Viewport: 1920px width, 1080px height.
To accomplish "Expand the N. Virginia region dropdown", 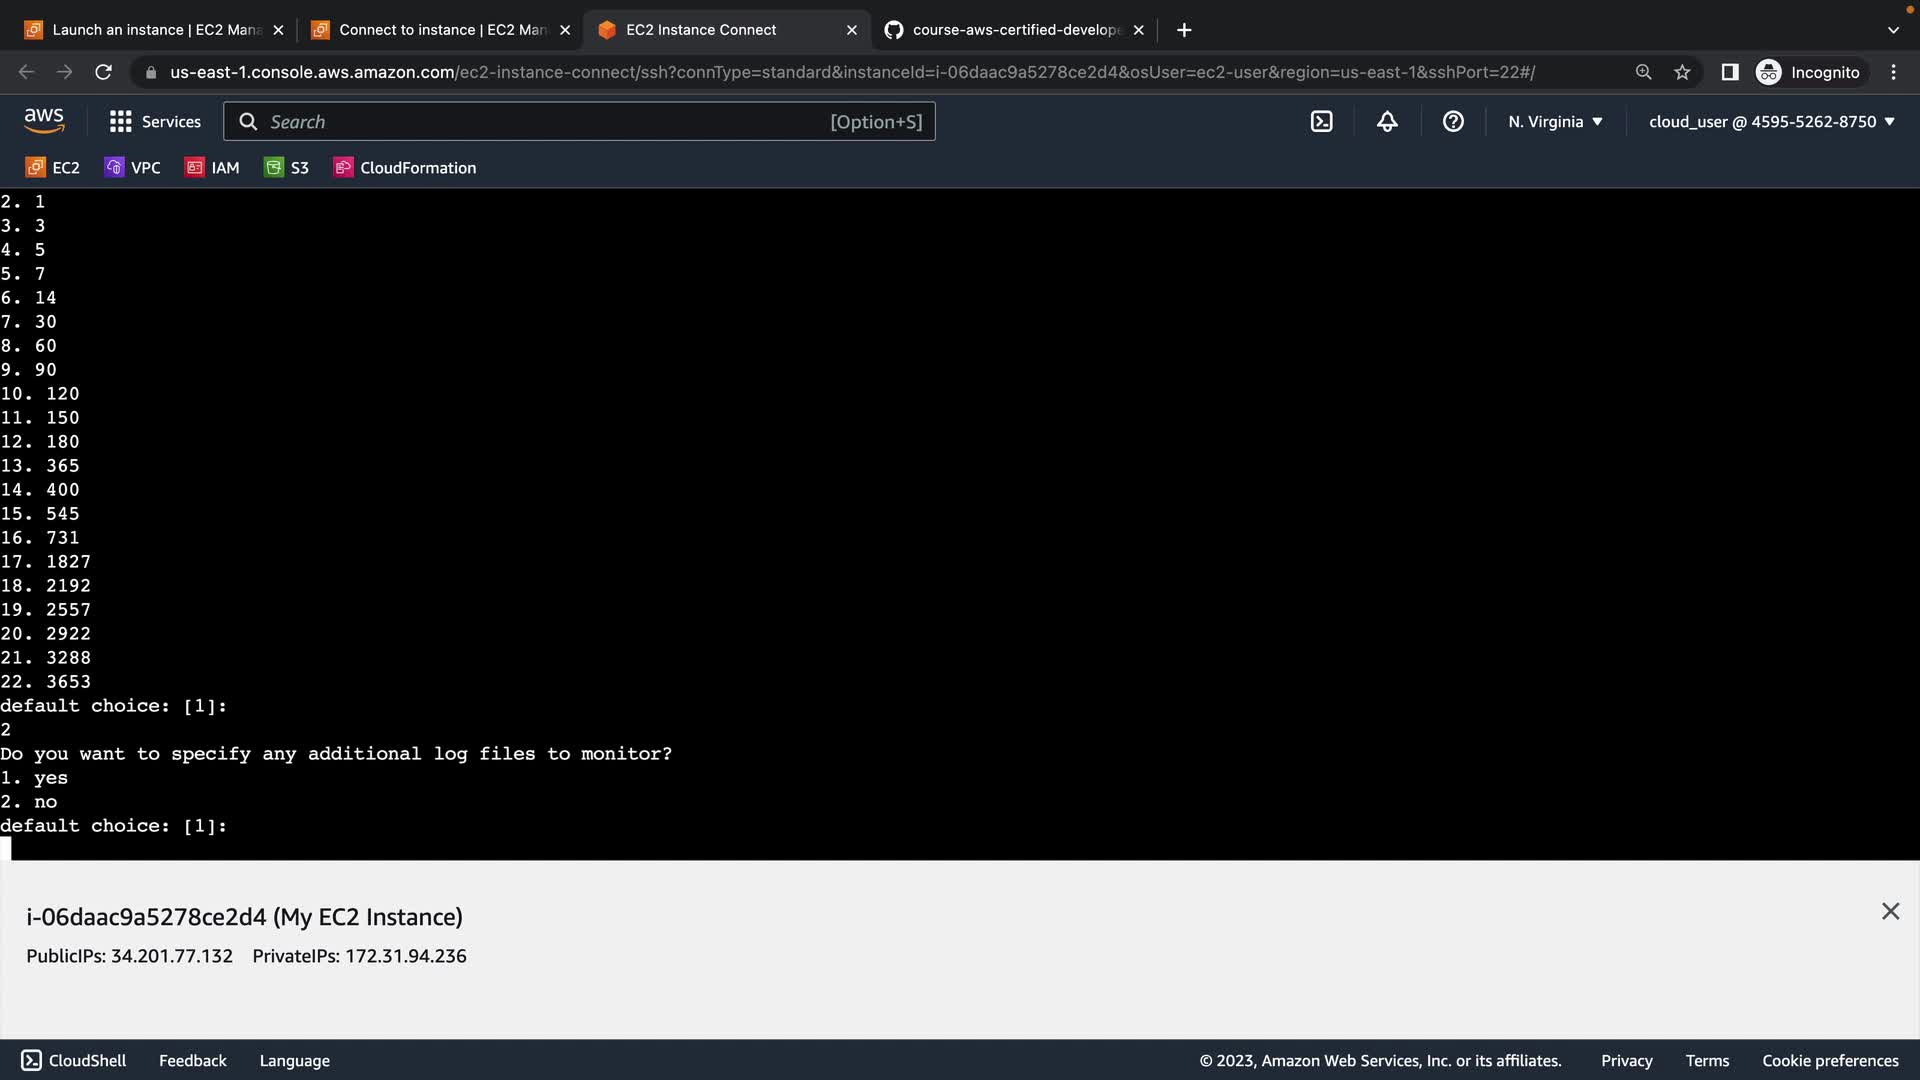I will [x=1555, y=122].
